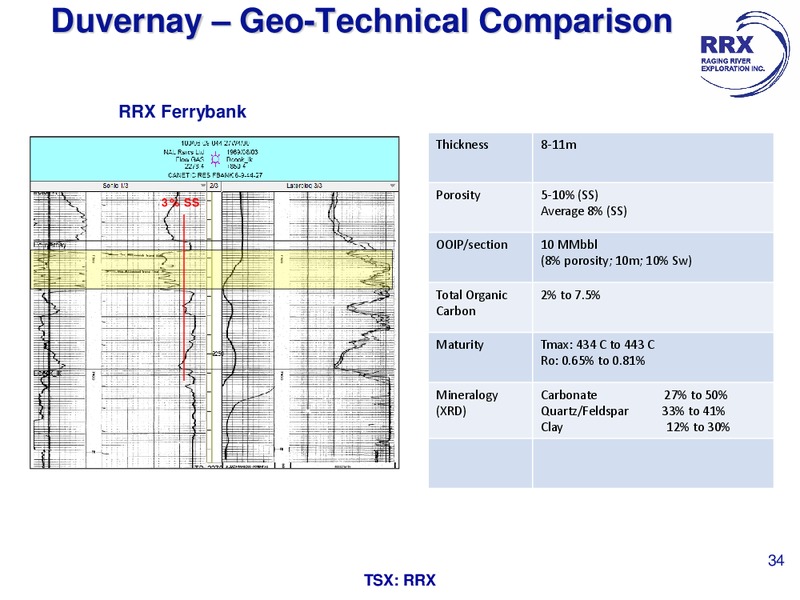Click the 'RRX Ferrybank' heading
800x600 pixels.
coord(182,111)
